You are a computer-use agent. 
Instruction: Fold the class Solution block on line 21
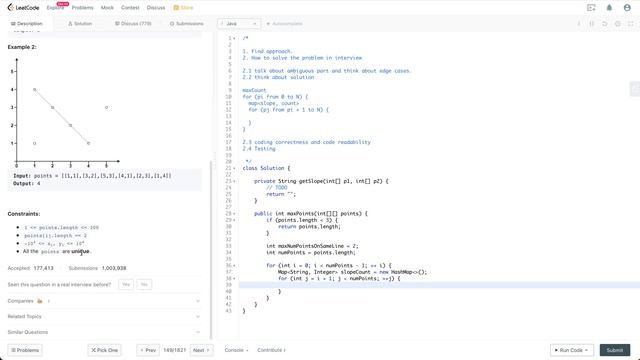[234, 168]
